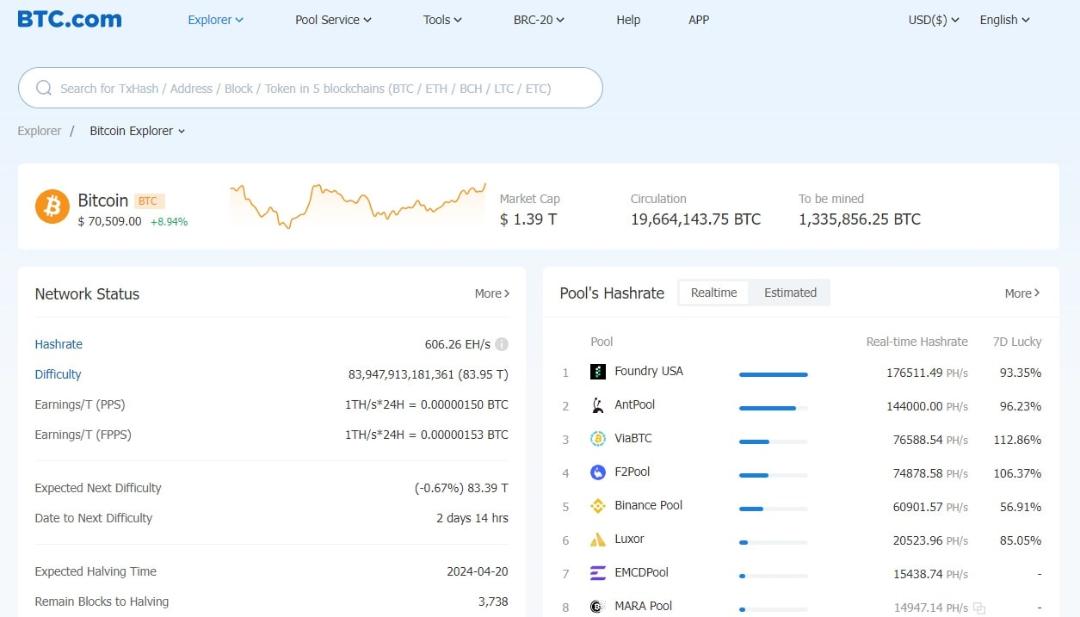The image size is (1080, 617).
Task: Click the 606.26 EH/s hashrate value
Action: tap(457, 344)
